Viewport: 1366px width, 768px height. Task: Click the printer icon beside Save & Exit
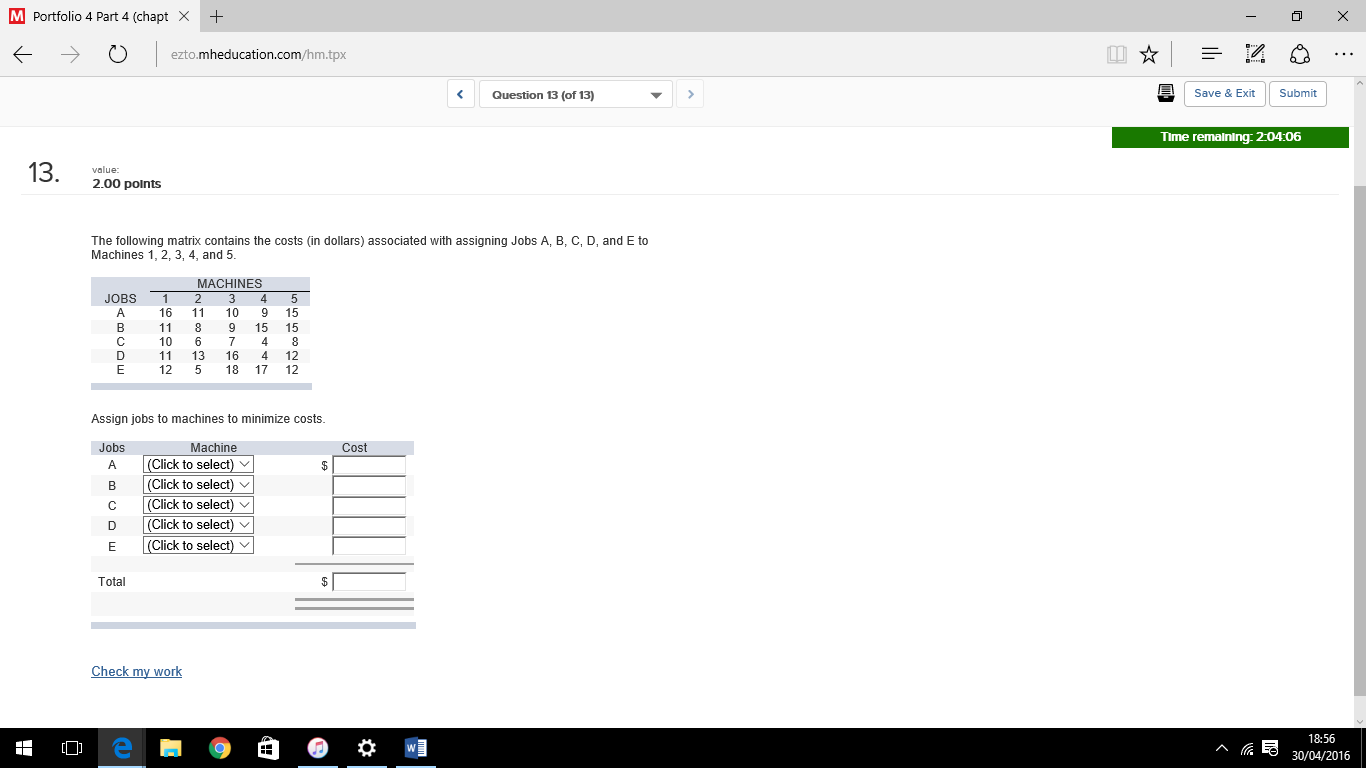tap(1165, 93)
